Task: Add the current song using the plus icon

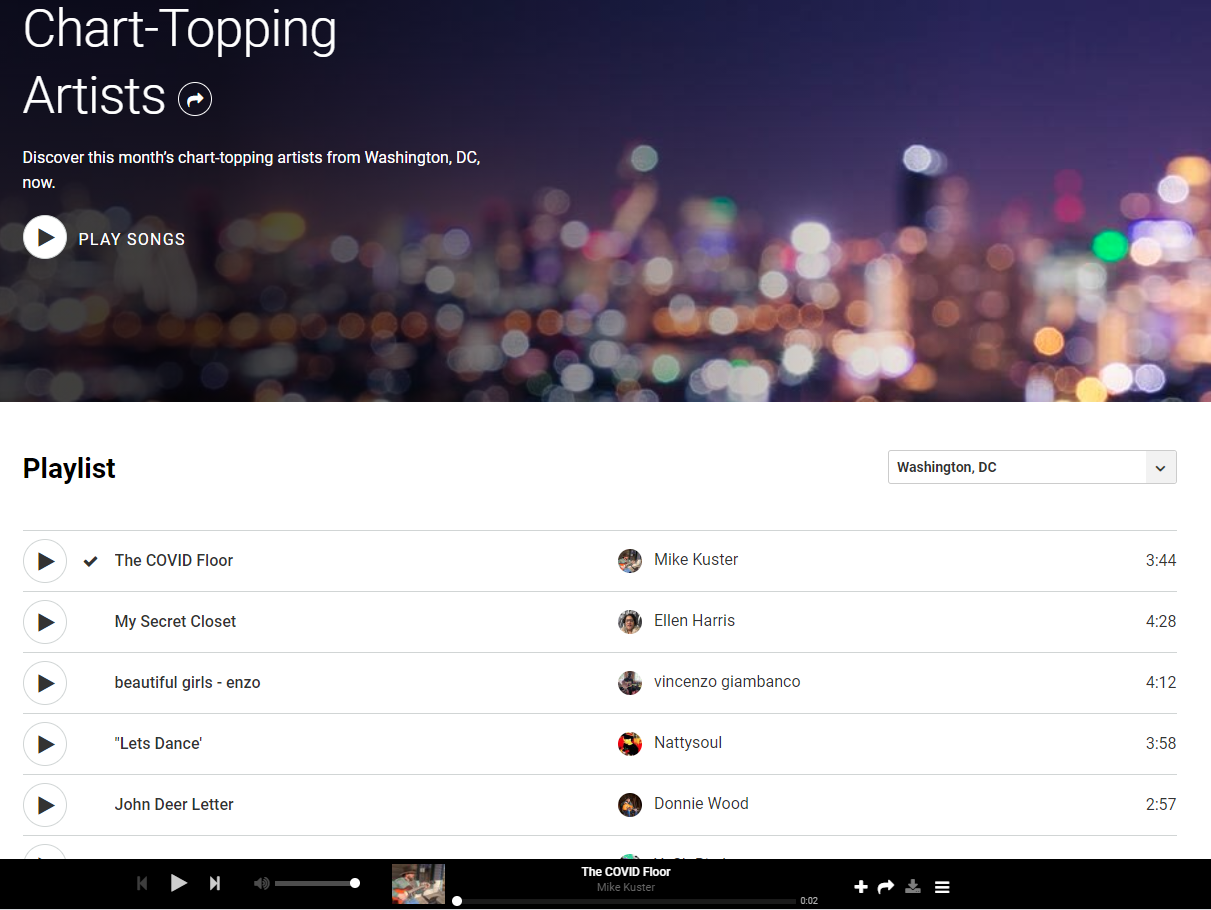Action: pos(861,886)
